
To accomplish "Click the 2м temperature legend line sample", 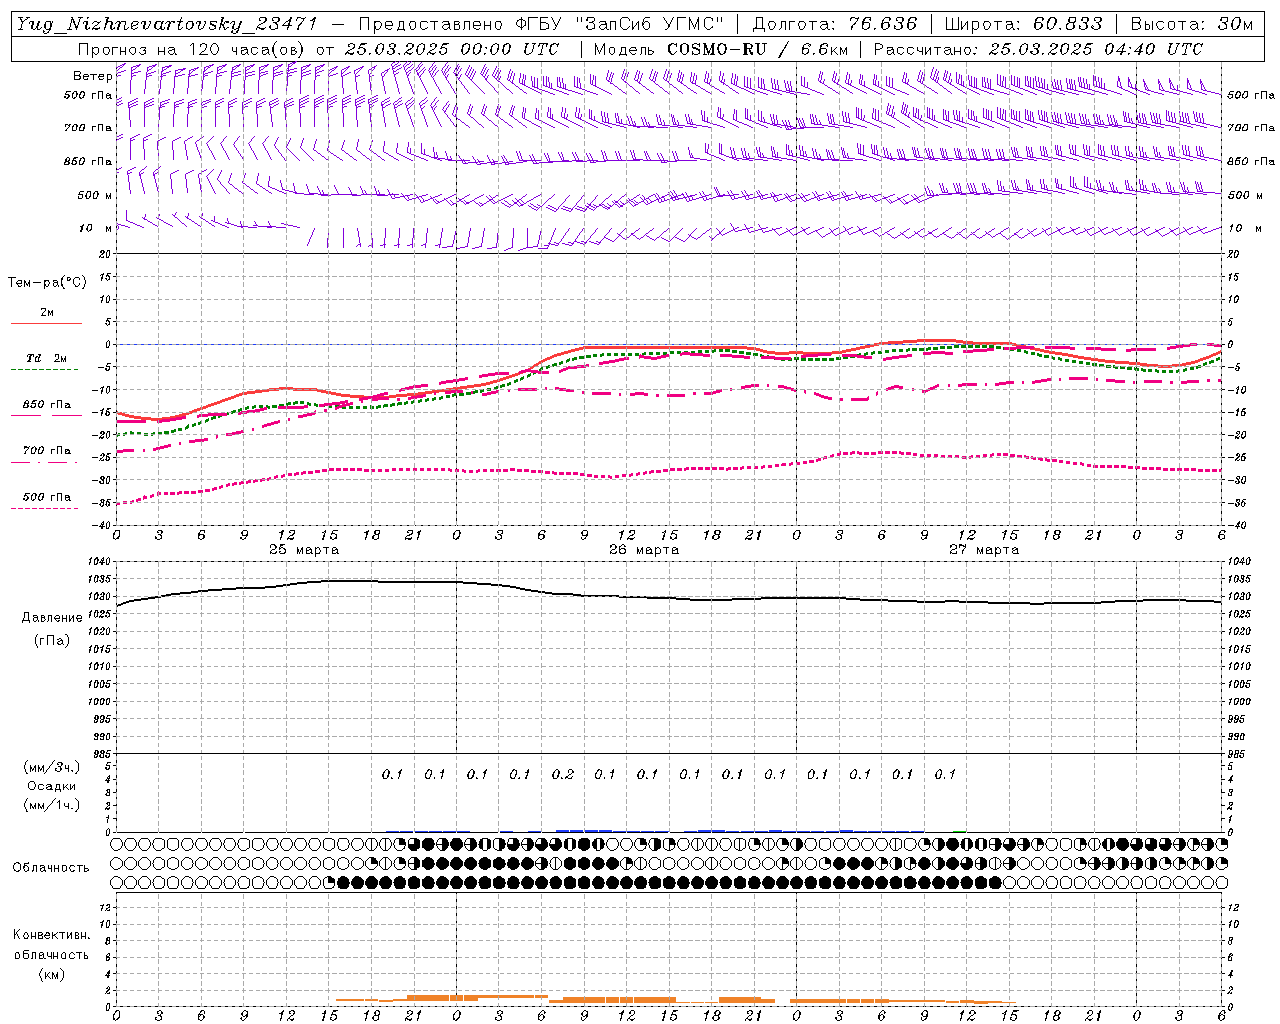I will [46, 323].
